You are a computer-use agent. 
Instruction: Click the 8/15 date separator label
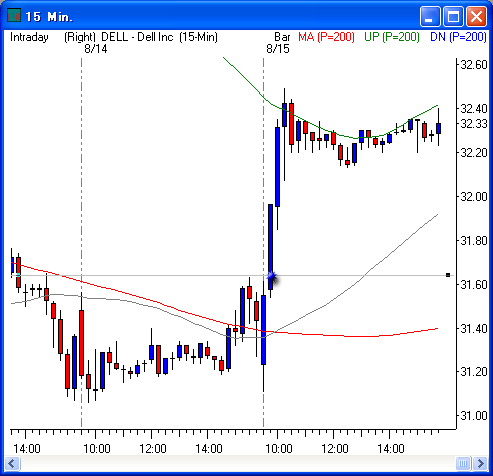(x=278, y=49)
